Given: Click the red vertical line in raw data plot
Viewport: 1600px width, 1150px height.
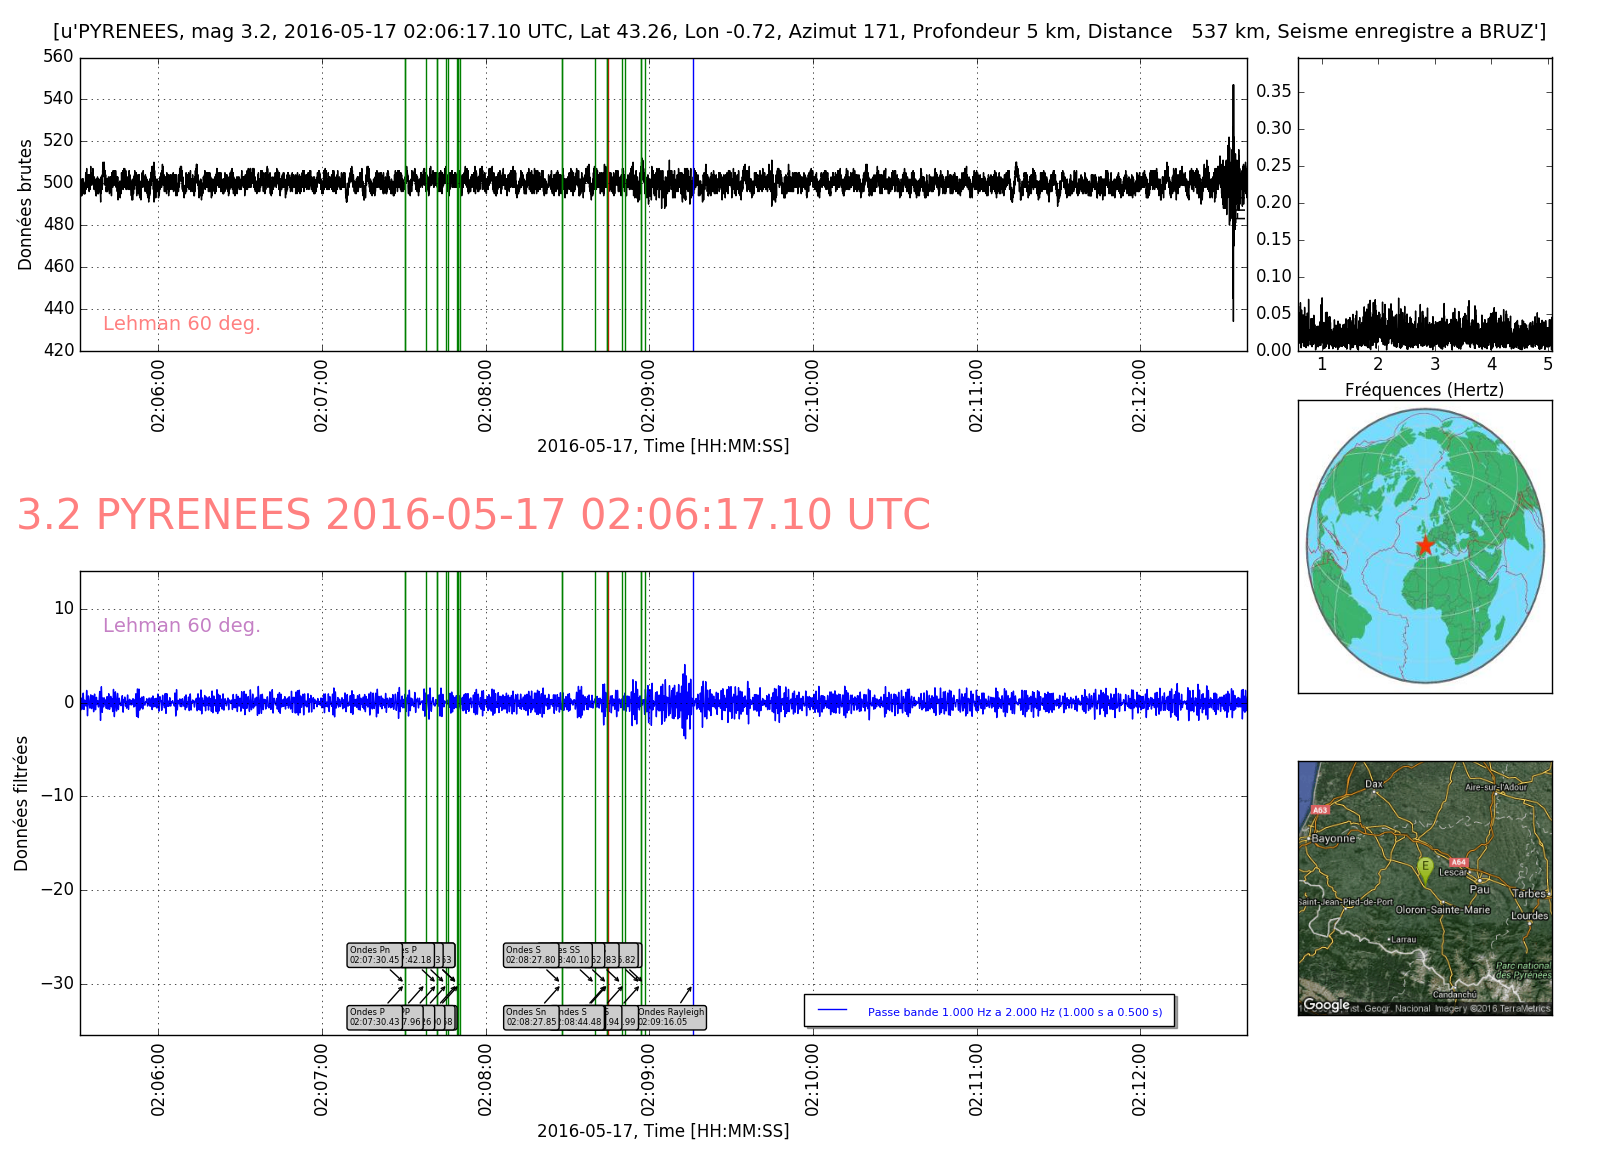Looking at the screenshot, I should (x=608, y=250).
